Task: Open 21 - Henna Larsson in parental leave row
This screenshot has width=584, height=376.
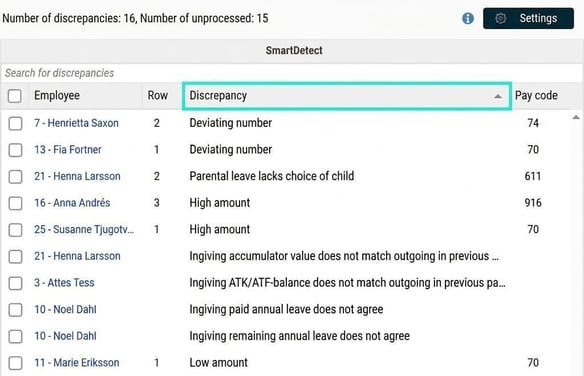Action: pos(77,176)
